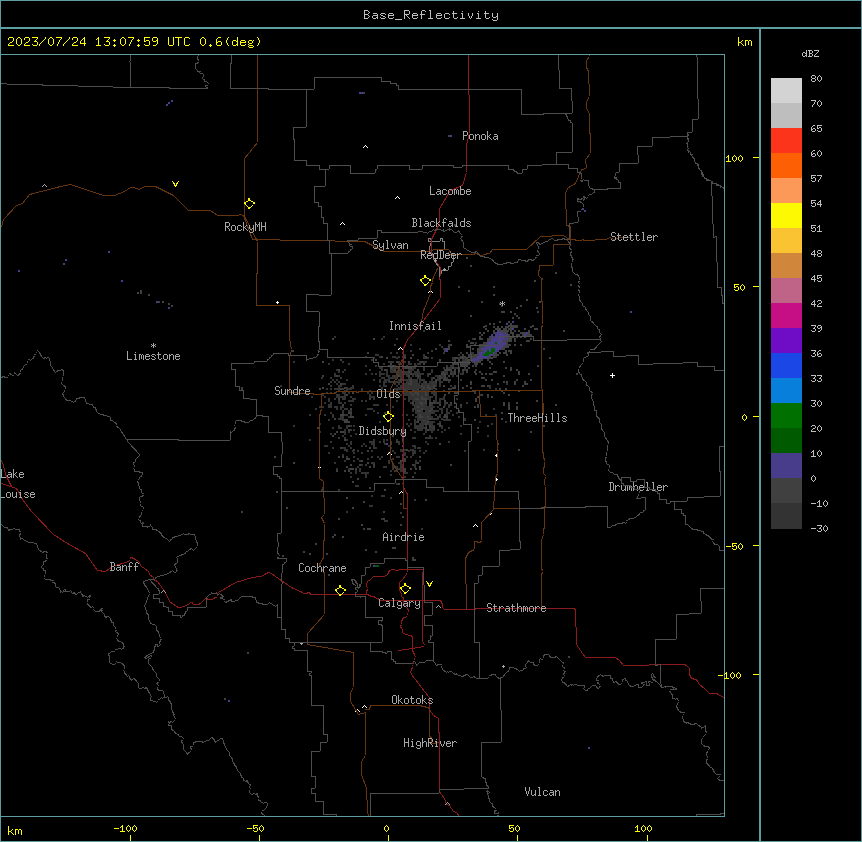Click the Blackfalds label
The width and height of the screenshot is (862, 842).
(441, 223)
